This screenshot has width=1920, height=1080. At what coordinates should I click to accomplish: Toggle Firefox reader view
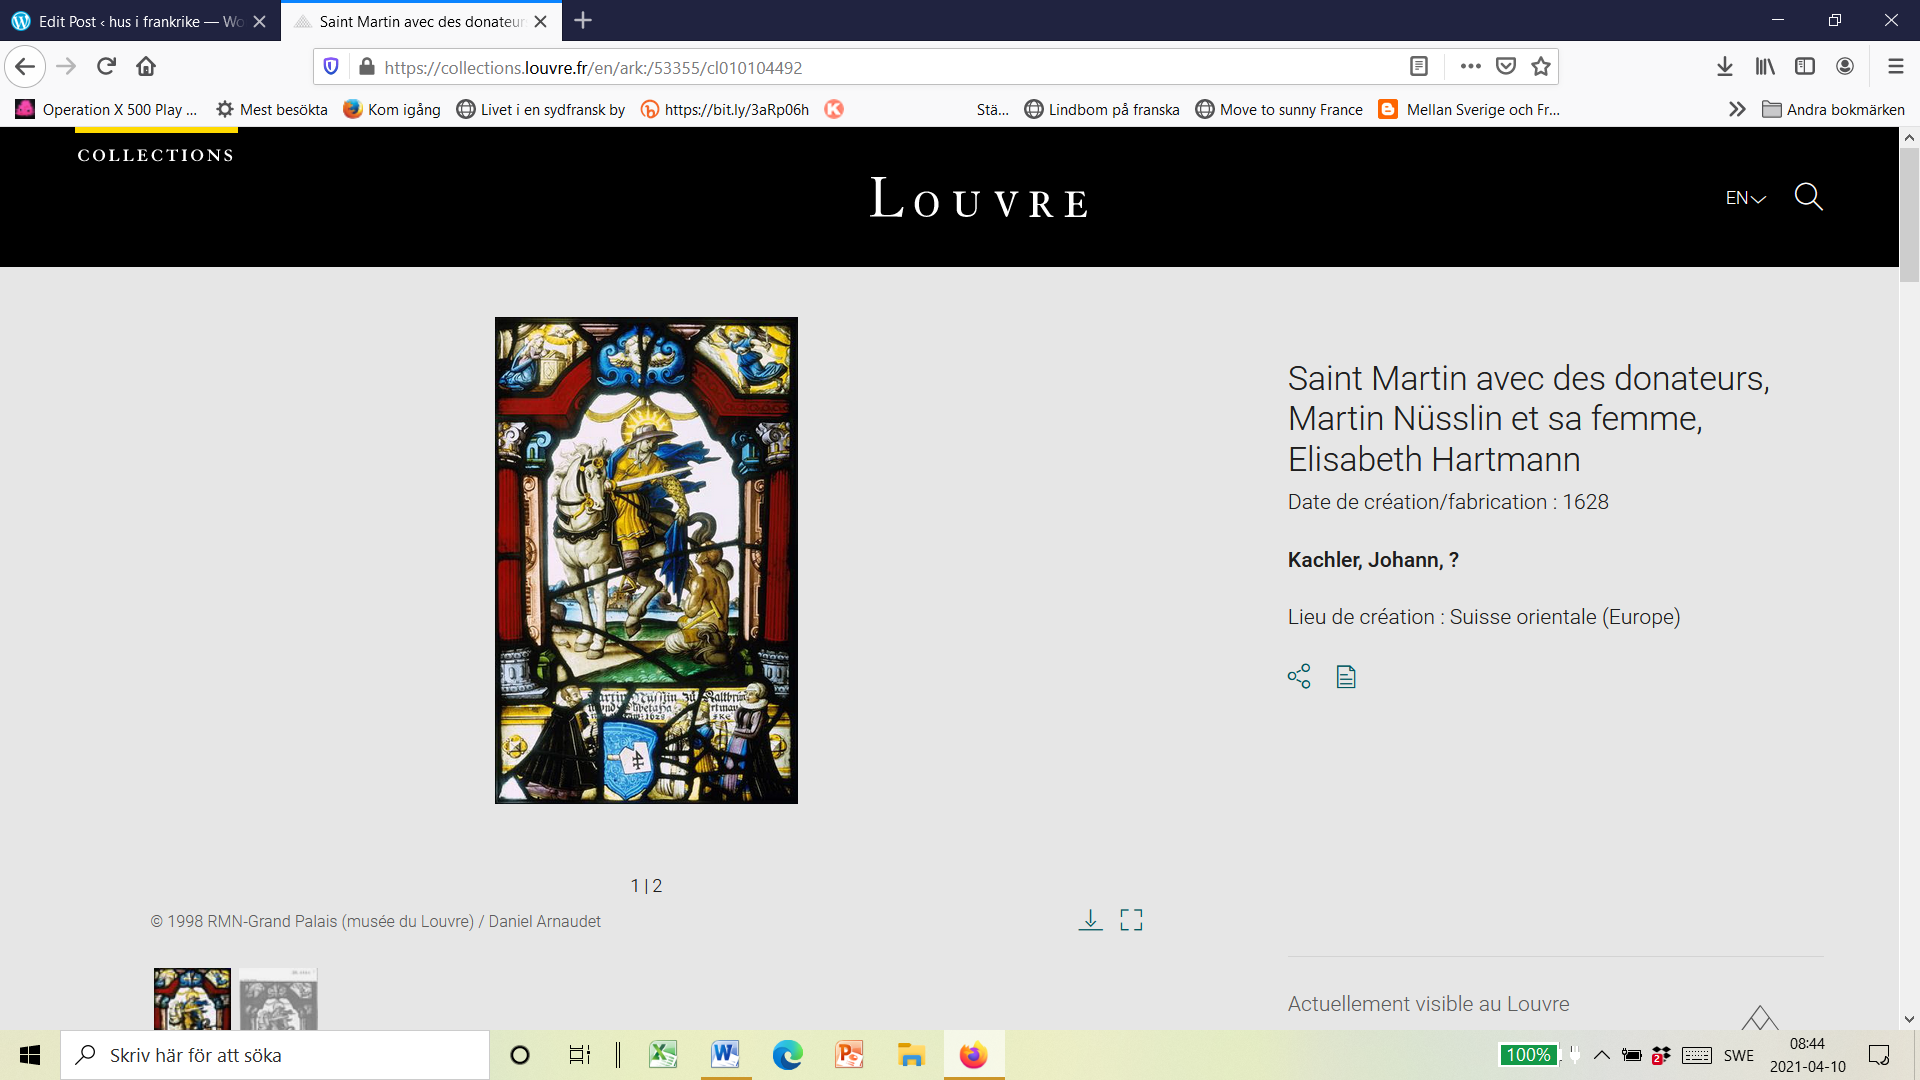click(x=1418, y=67)
